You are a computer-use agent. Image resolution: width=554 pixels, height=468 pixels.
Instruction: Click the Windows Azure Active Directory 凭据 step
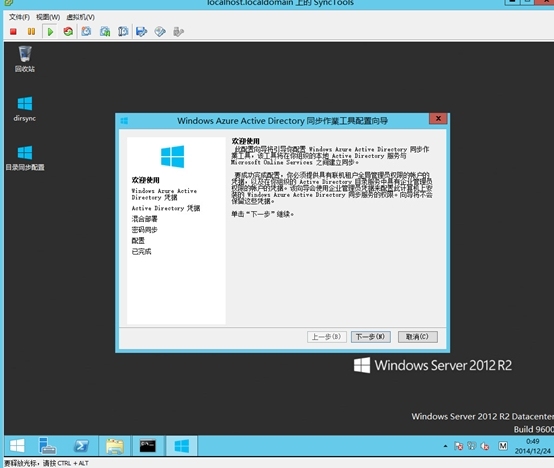(164, 194)
